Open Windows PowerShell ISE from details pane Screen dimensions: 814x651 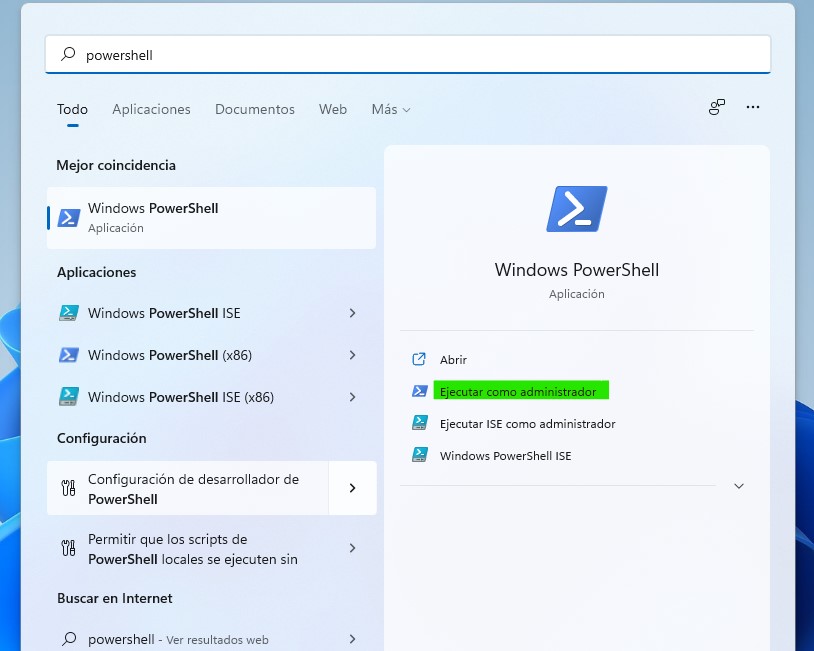505,456
